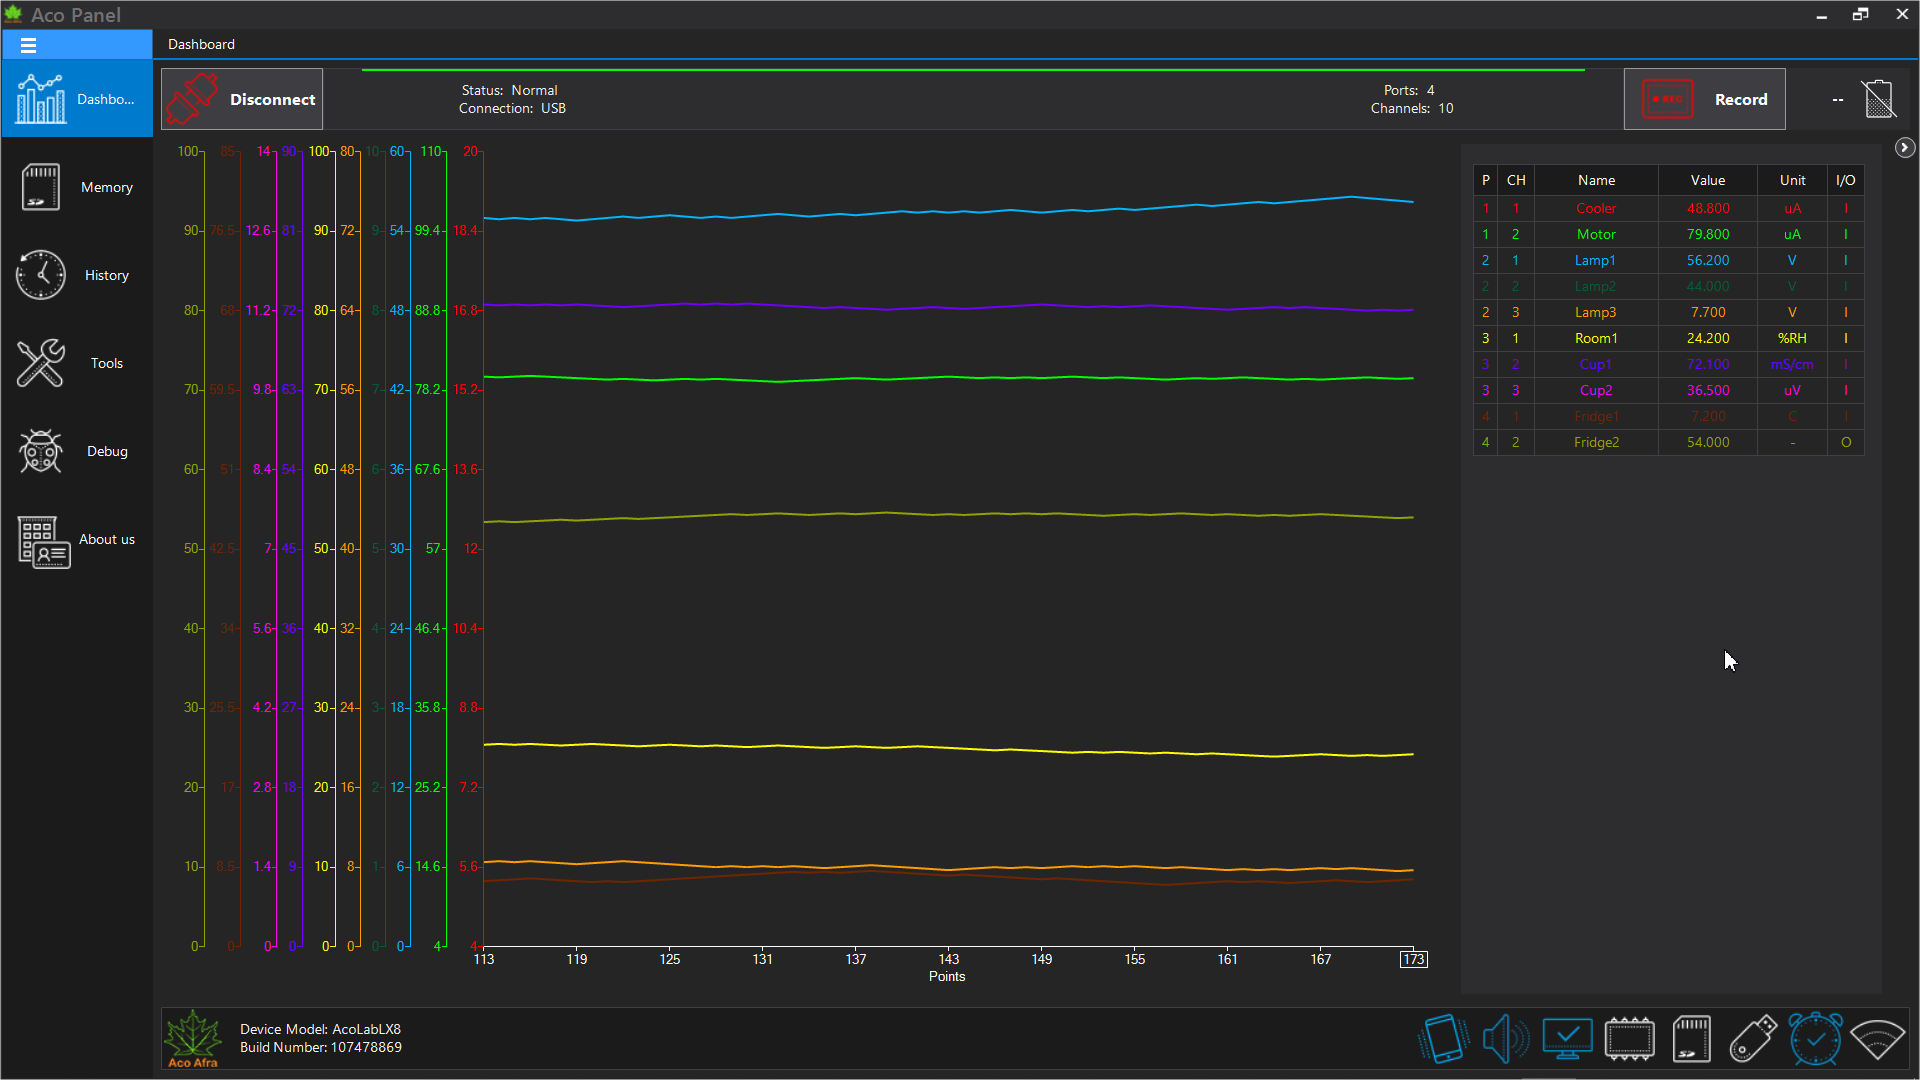Open the Debug sidebar section

[x=77, y=451]
